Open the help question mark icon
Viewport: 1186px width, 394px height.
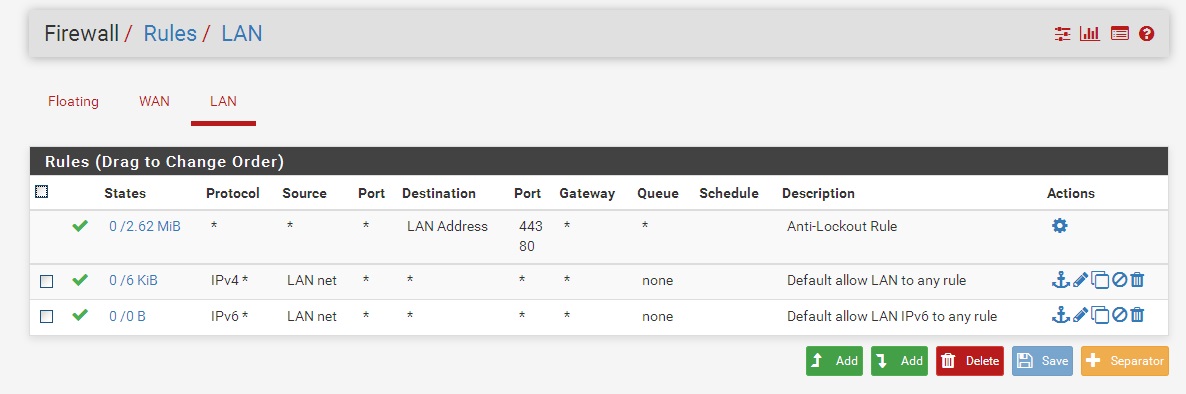point(1147,33)
